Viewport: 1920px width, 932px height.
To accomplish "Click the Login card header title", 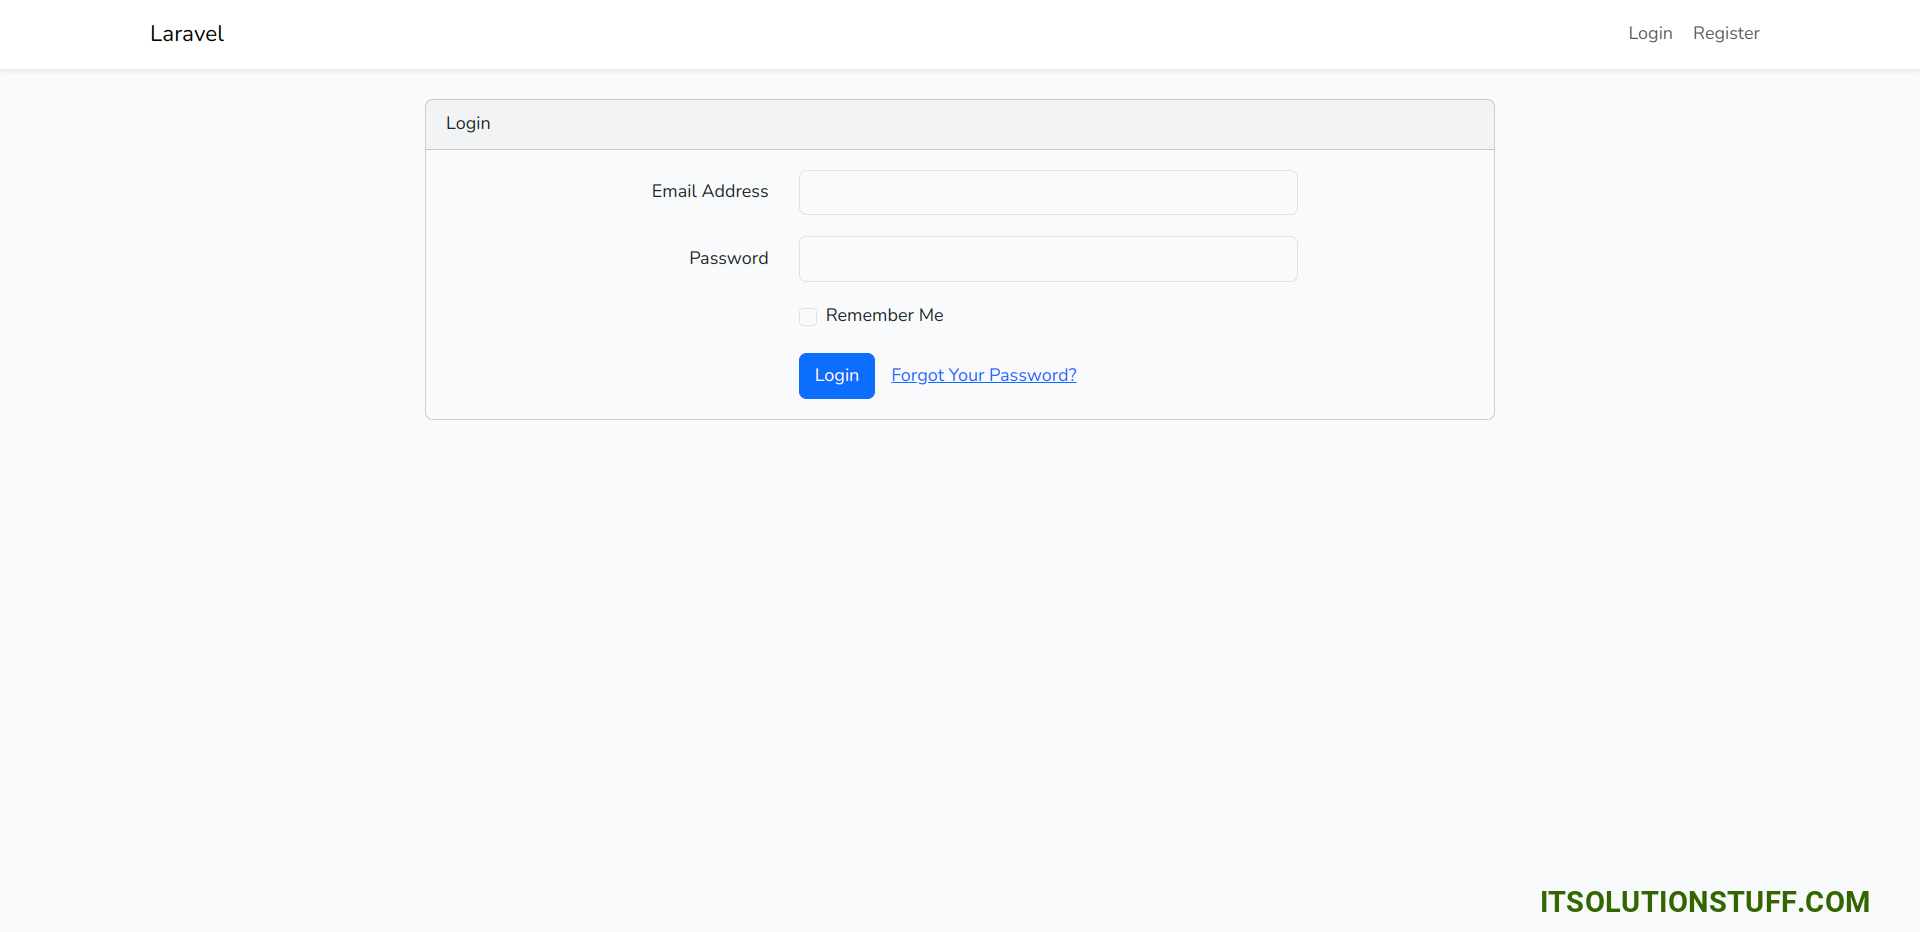I will (x=468, y=123).
